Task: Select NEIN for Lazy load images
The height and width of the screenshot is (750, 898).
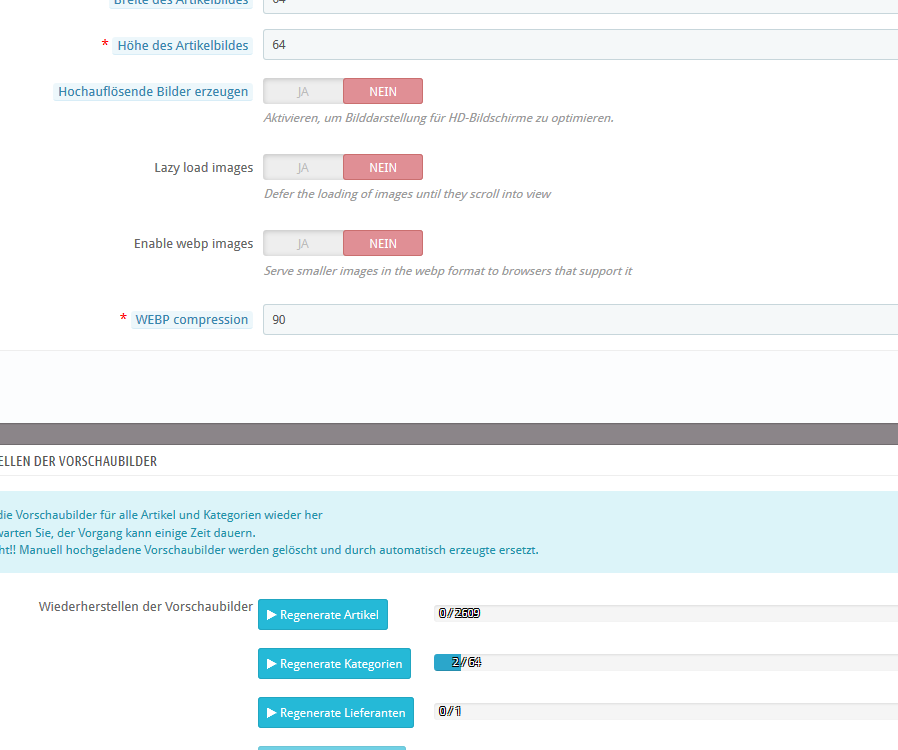Action: tap(383, 168)
